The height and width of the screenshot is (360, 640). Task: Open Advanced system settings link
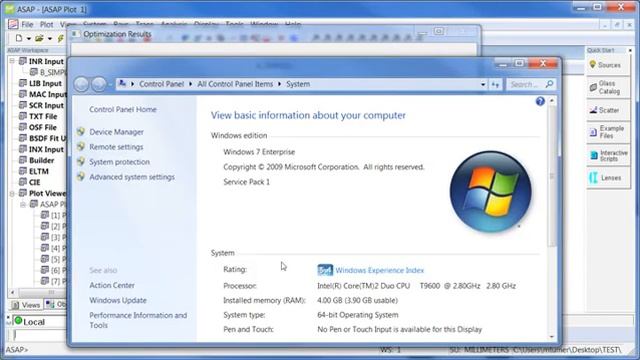tap(132, 177)
